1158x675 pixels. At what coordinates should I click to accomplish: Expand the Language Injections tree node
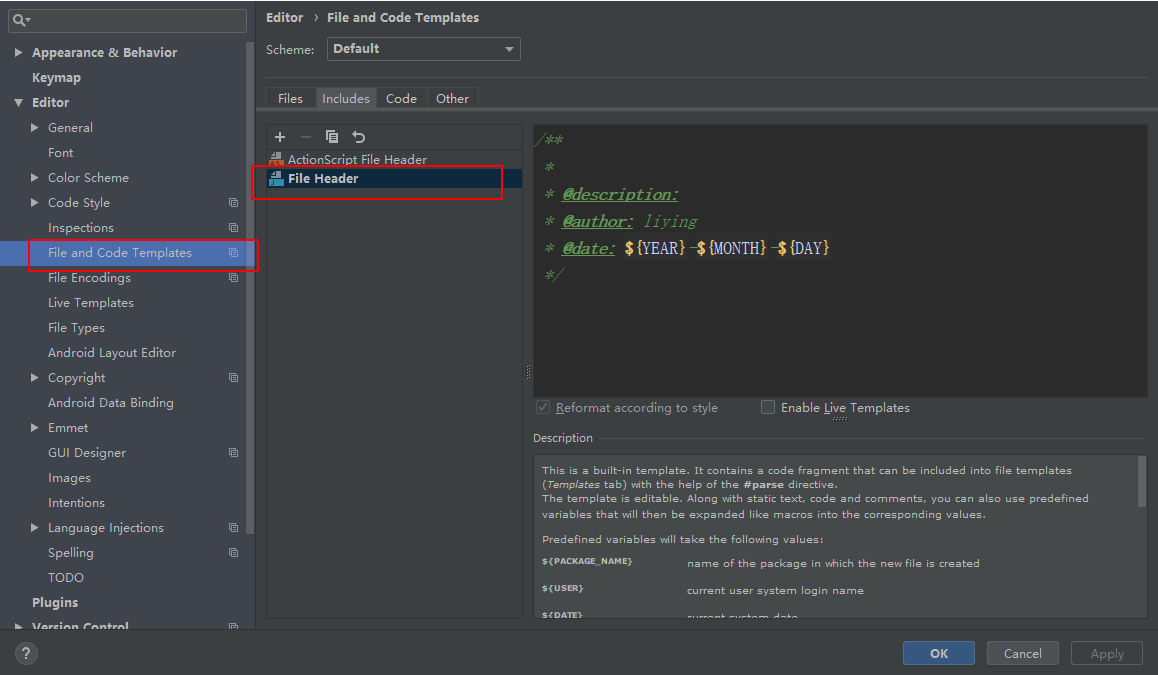(x=35, y=528)
